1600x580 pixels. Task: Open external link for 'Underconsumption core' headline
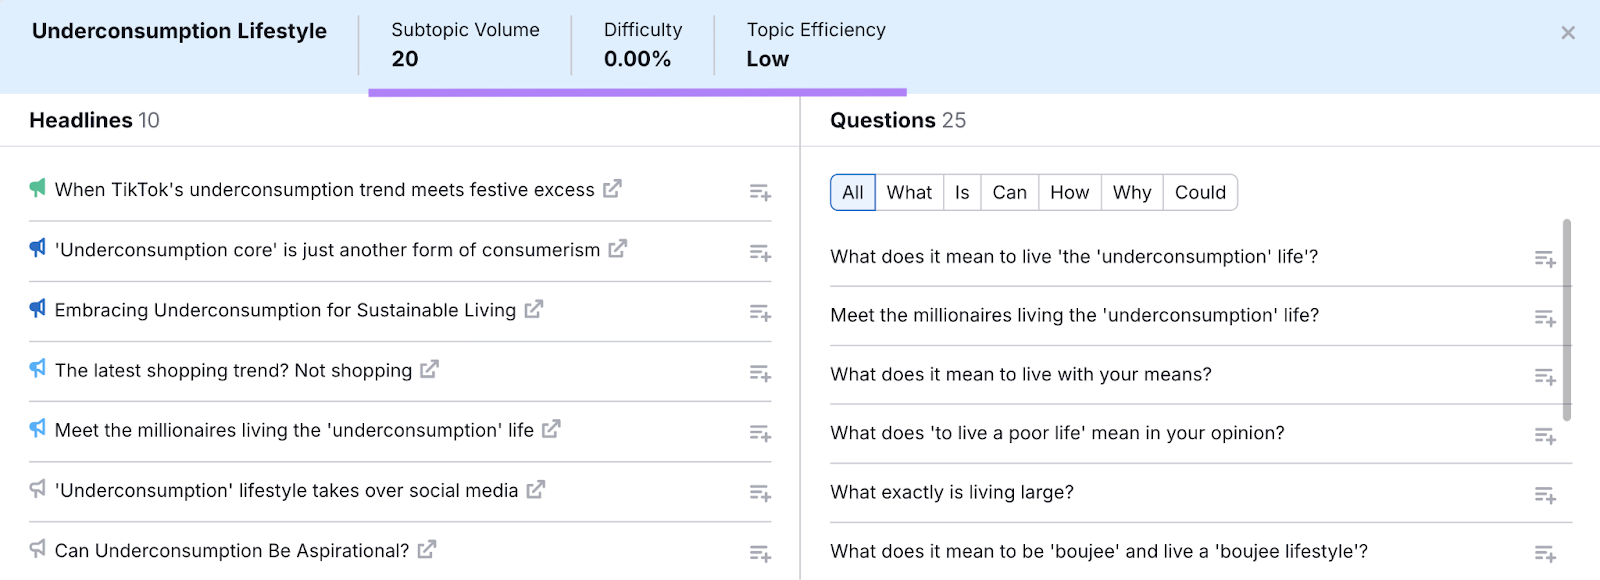[x=618, y=248]
